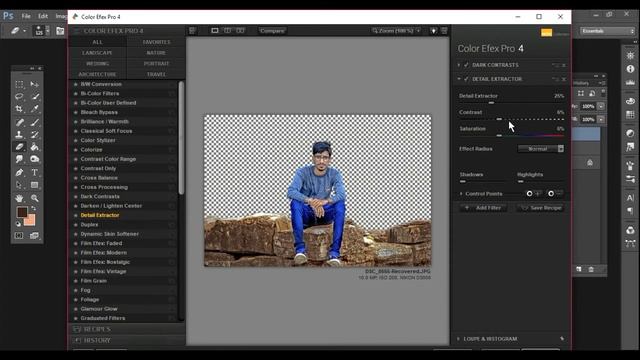Click the Quick Mask mode icon
Viewport: 640px width, 360px height.
pyautogui.click(x=19, y=236)
